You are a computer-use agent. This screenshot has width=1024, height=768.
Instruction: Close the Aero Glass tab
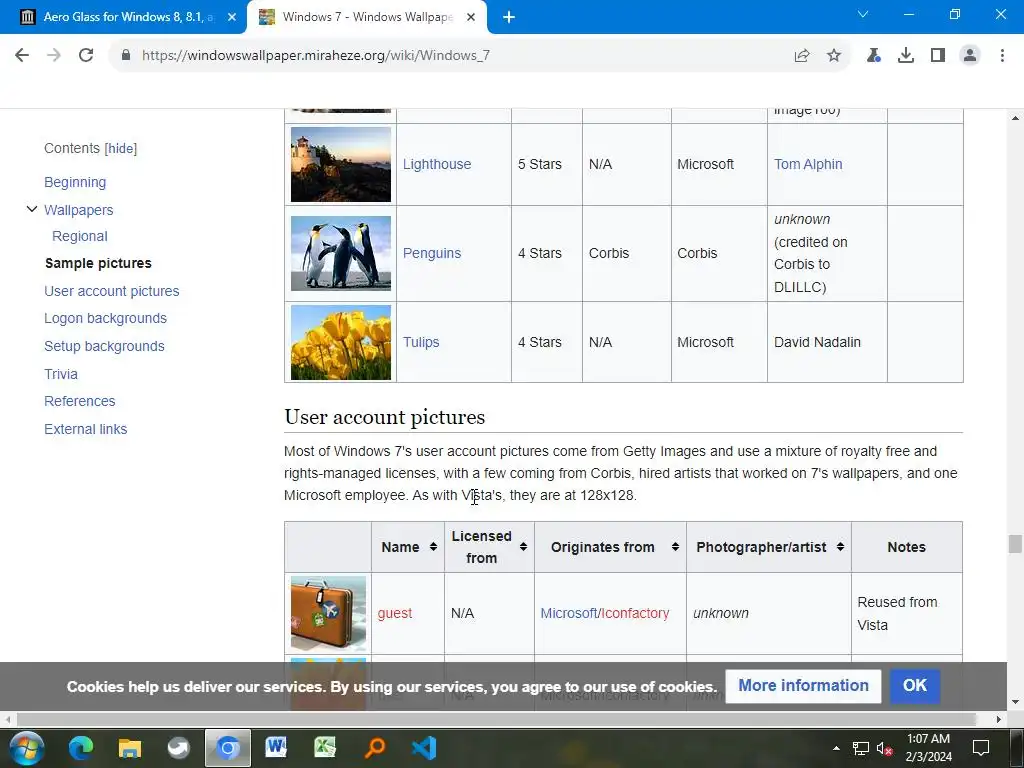pyautogui.click(x=232, y=18)
